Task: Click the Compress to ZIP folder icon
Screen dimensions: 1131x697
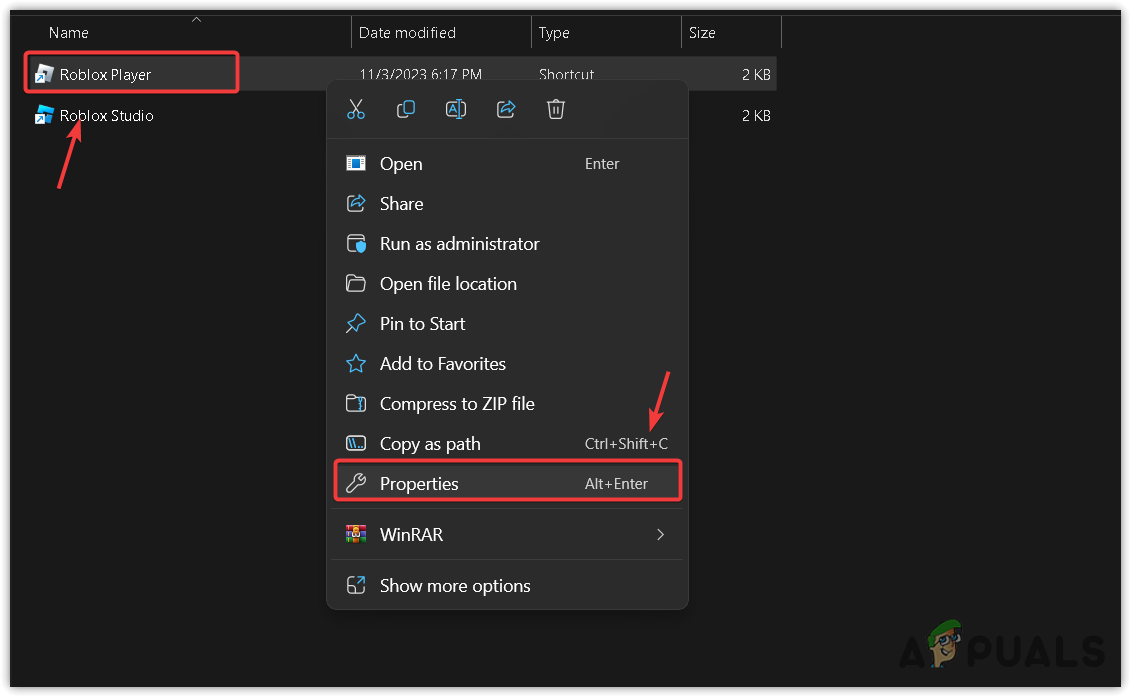Action: pyautogui.click(x=356, y=403)
